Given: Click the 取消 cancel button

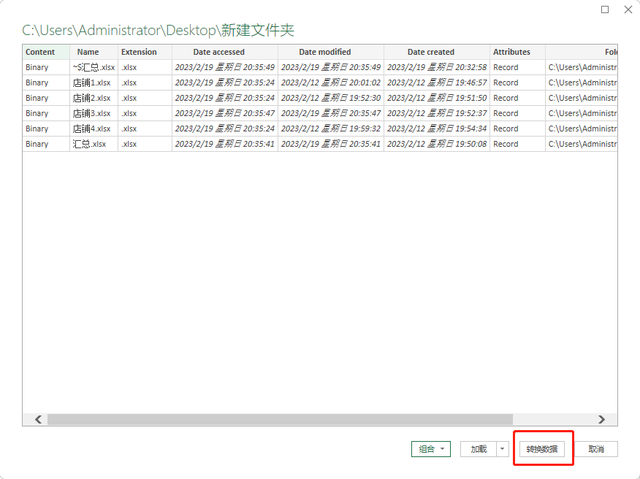Looking at the screenshot, I should coord(596,449).
